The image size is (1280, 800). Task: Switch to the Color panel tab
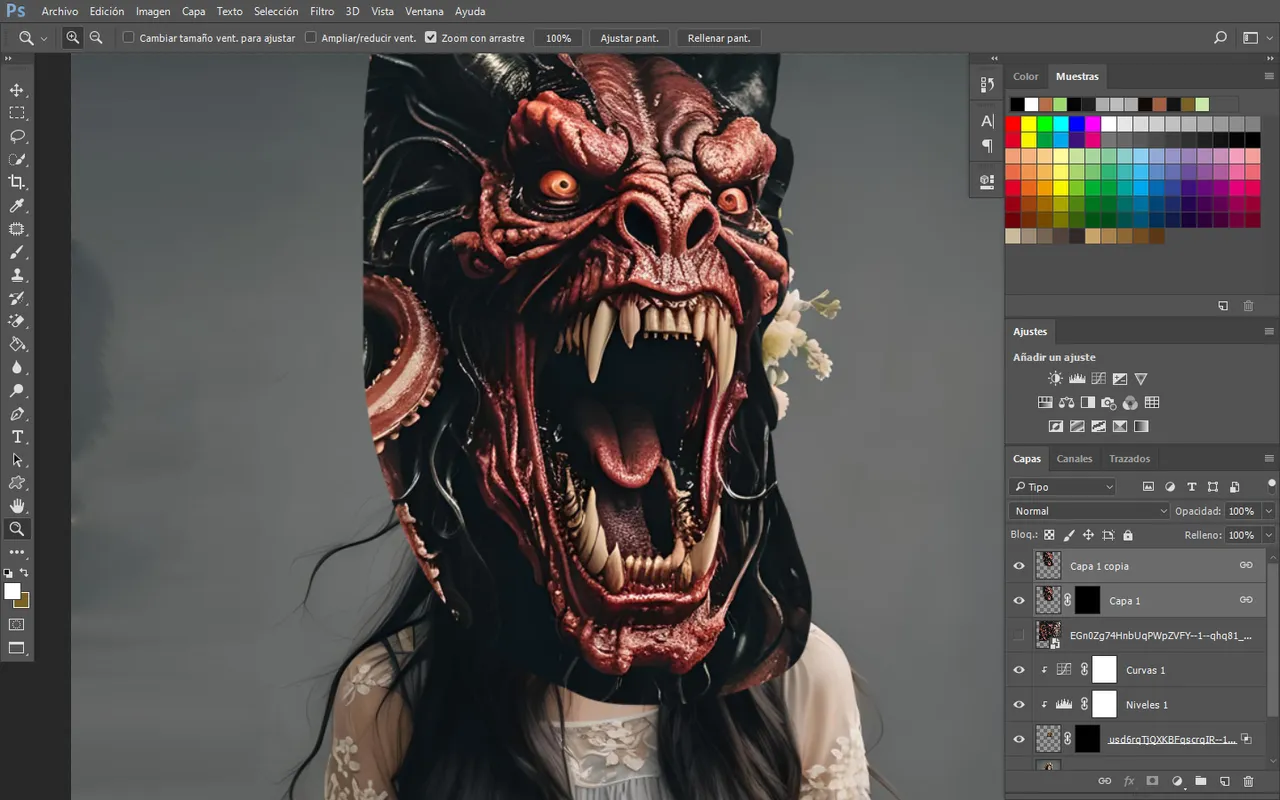1026,76
